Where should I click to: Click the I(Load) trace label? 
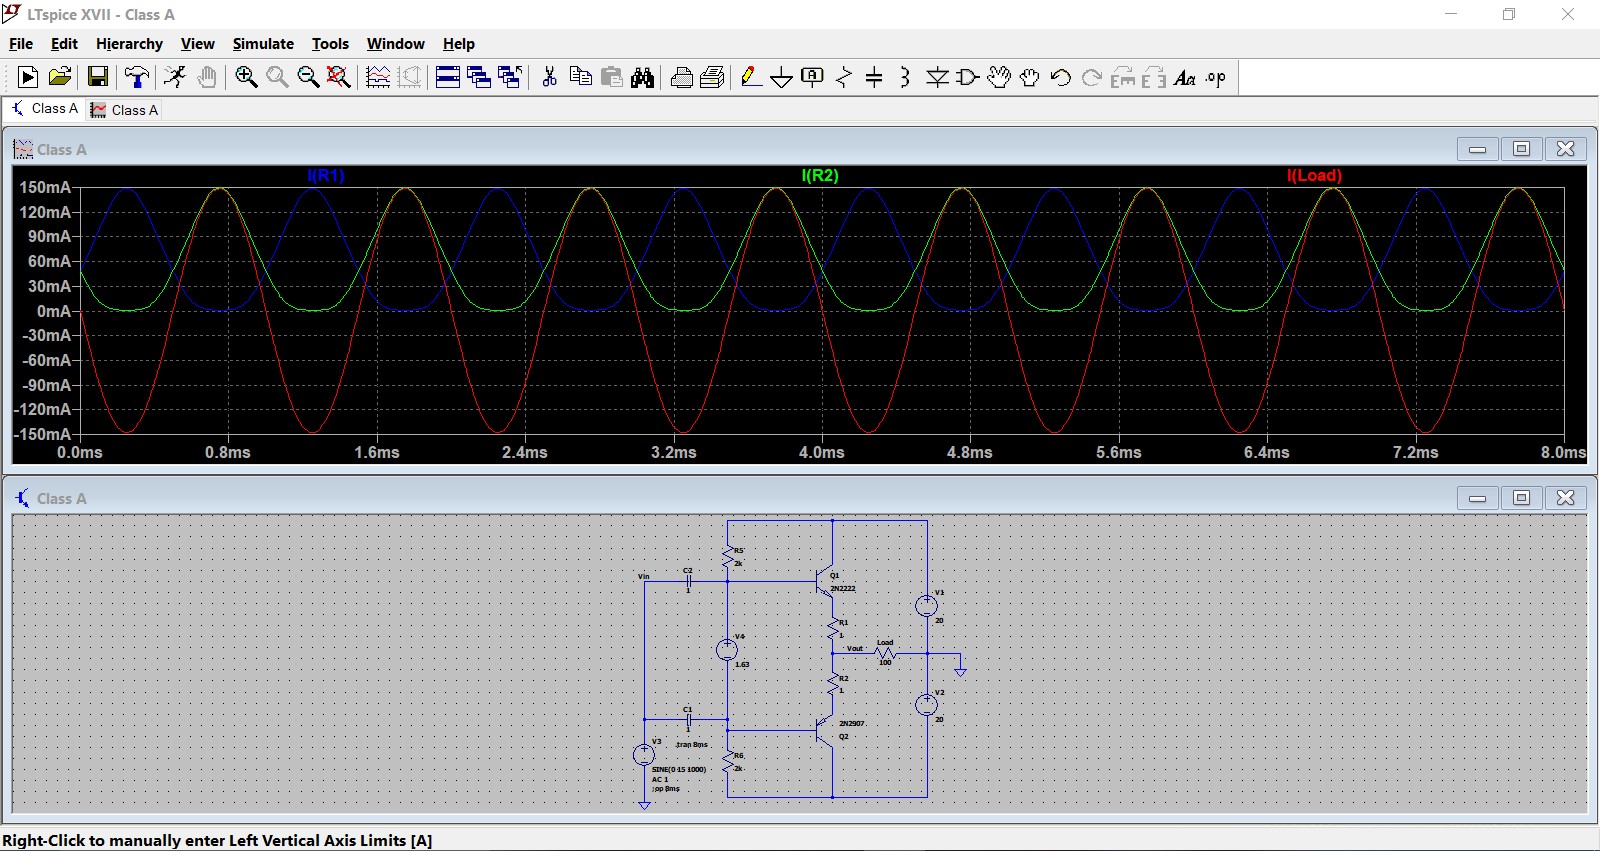1314,175
